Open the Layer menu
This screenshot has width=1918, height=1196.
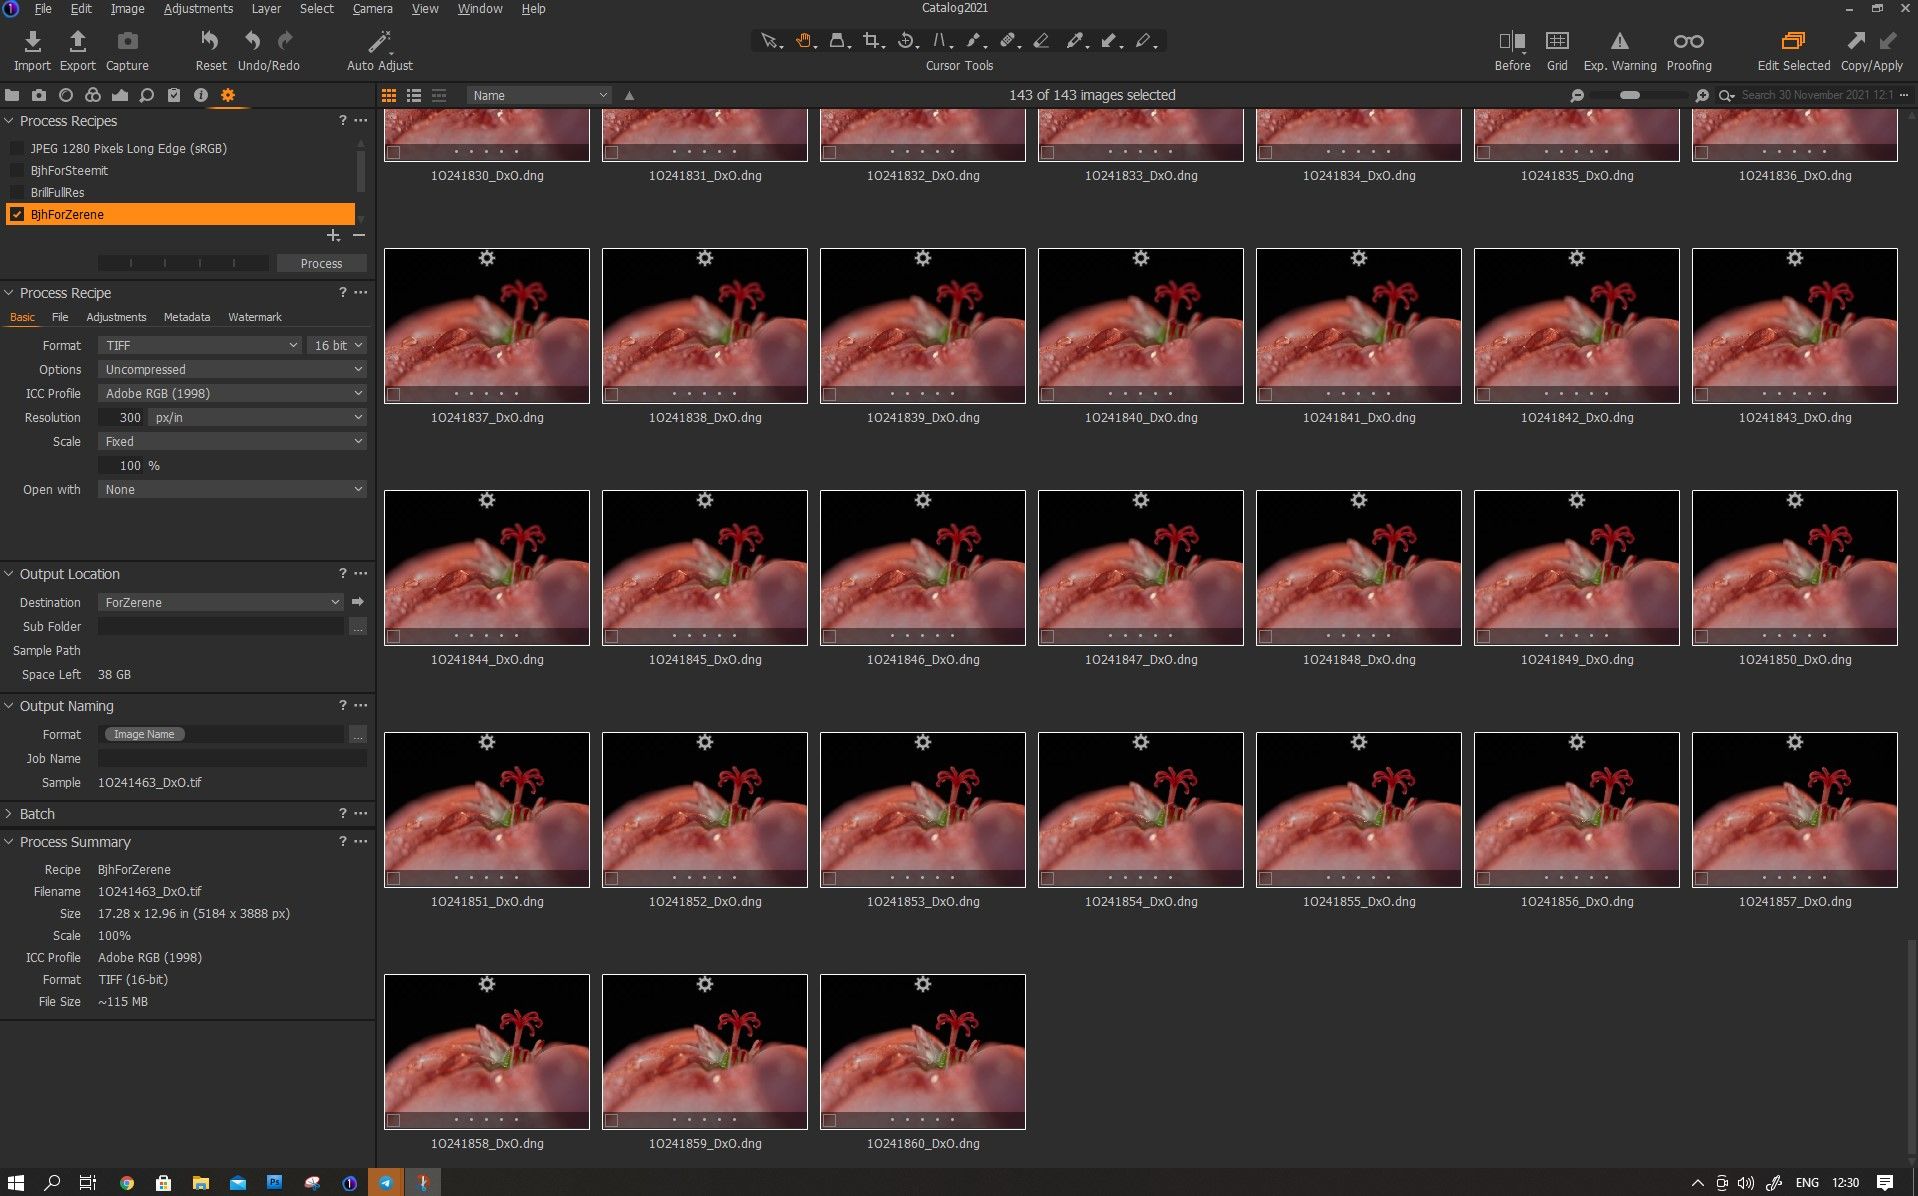click(265, 8)
